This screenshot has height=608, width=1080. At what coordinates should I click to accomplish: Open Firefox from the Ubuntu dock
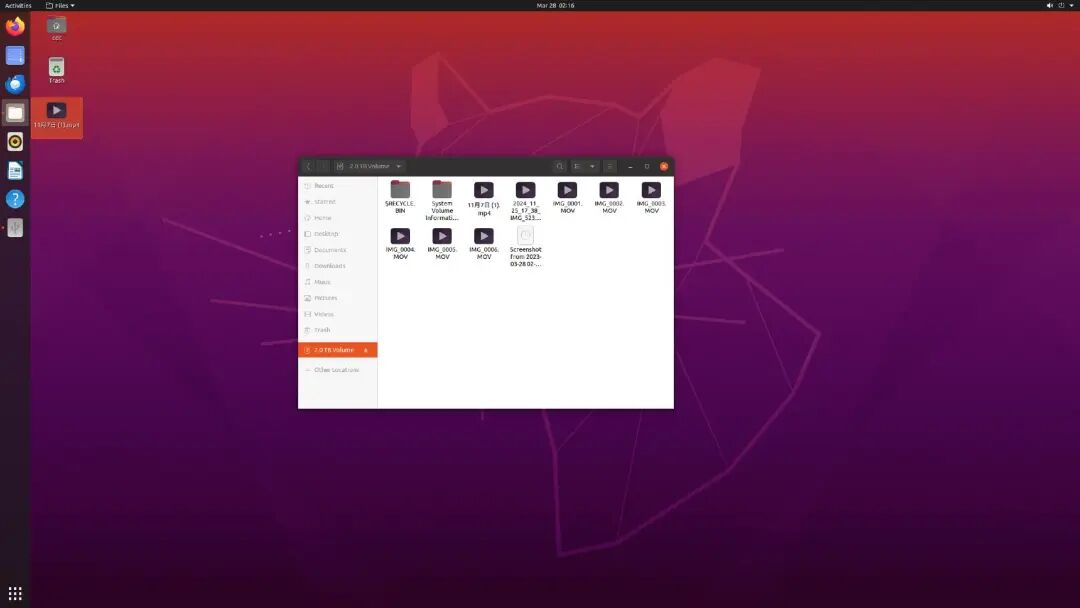15,27
